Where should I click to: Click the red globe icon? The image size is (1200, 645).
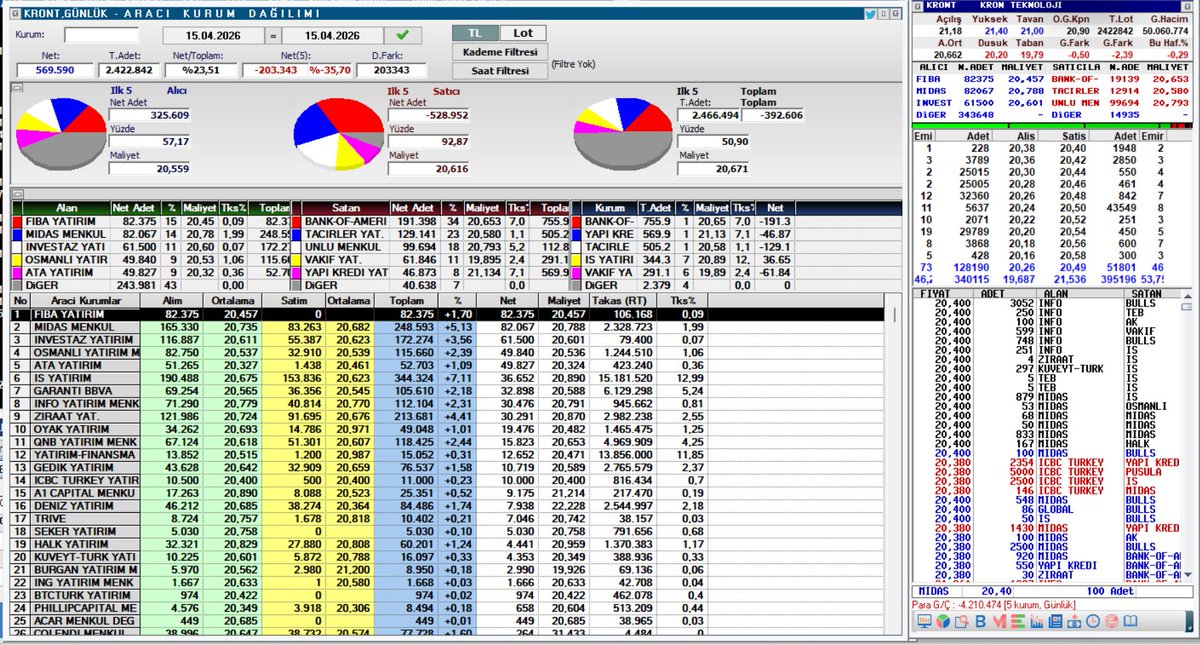point(1112,622)
